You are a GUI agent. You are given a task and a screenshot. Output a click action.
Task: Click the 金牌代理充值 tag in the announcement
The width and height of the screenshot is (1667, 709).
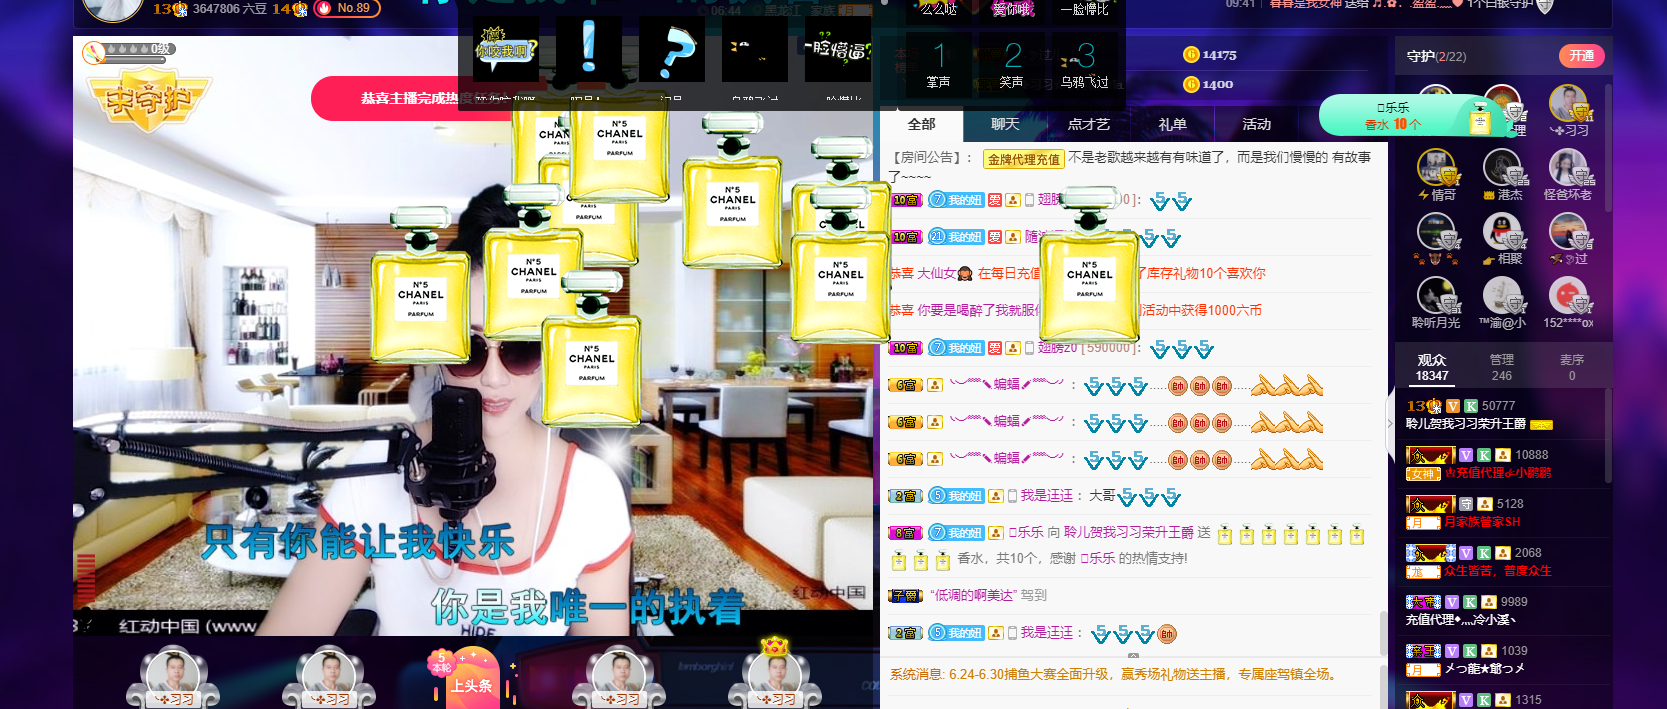tap(1023, 159)
